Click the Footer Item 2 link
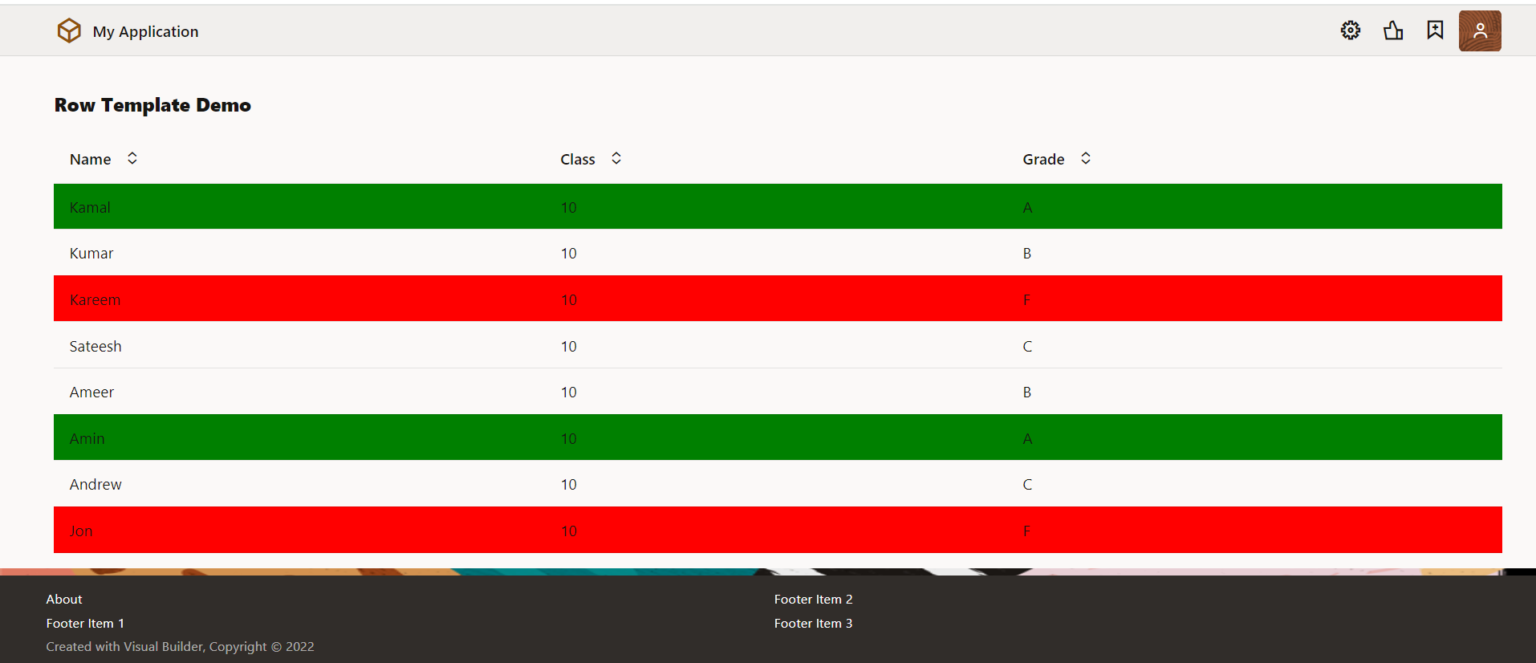 click(x=813, y=599)
